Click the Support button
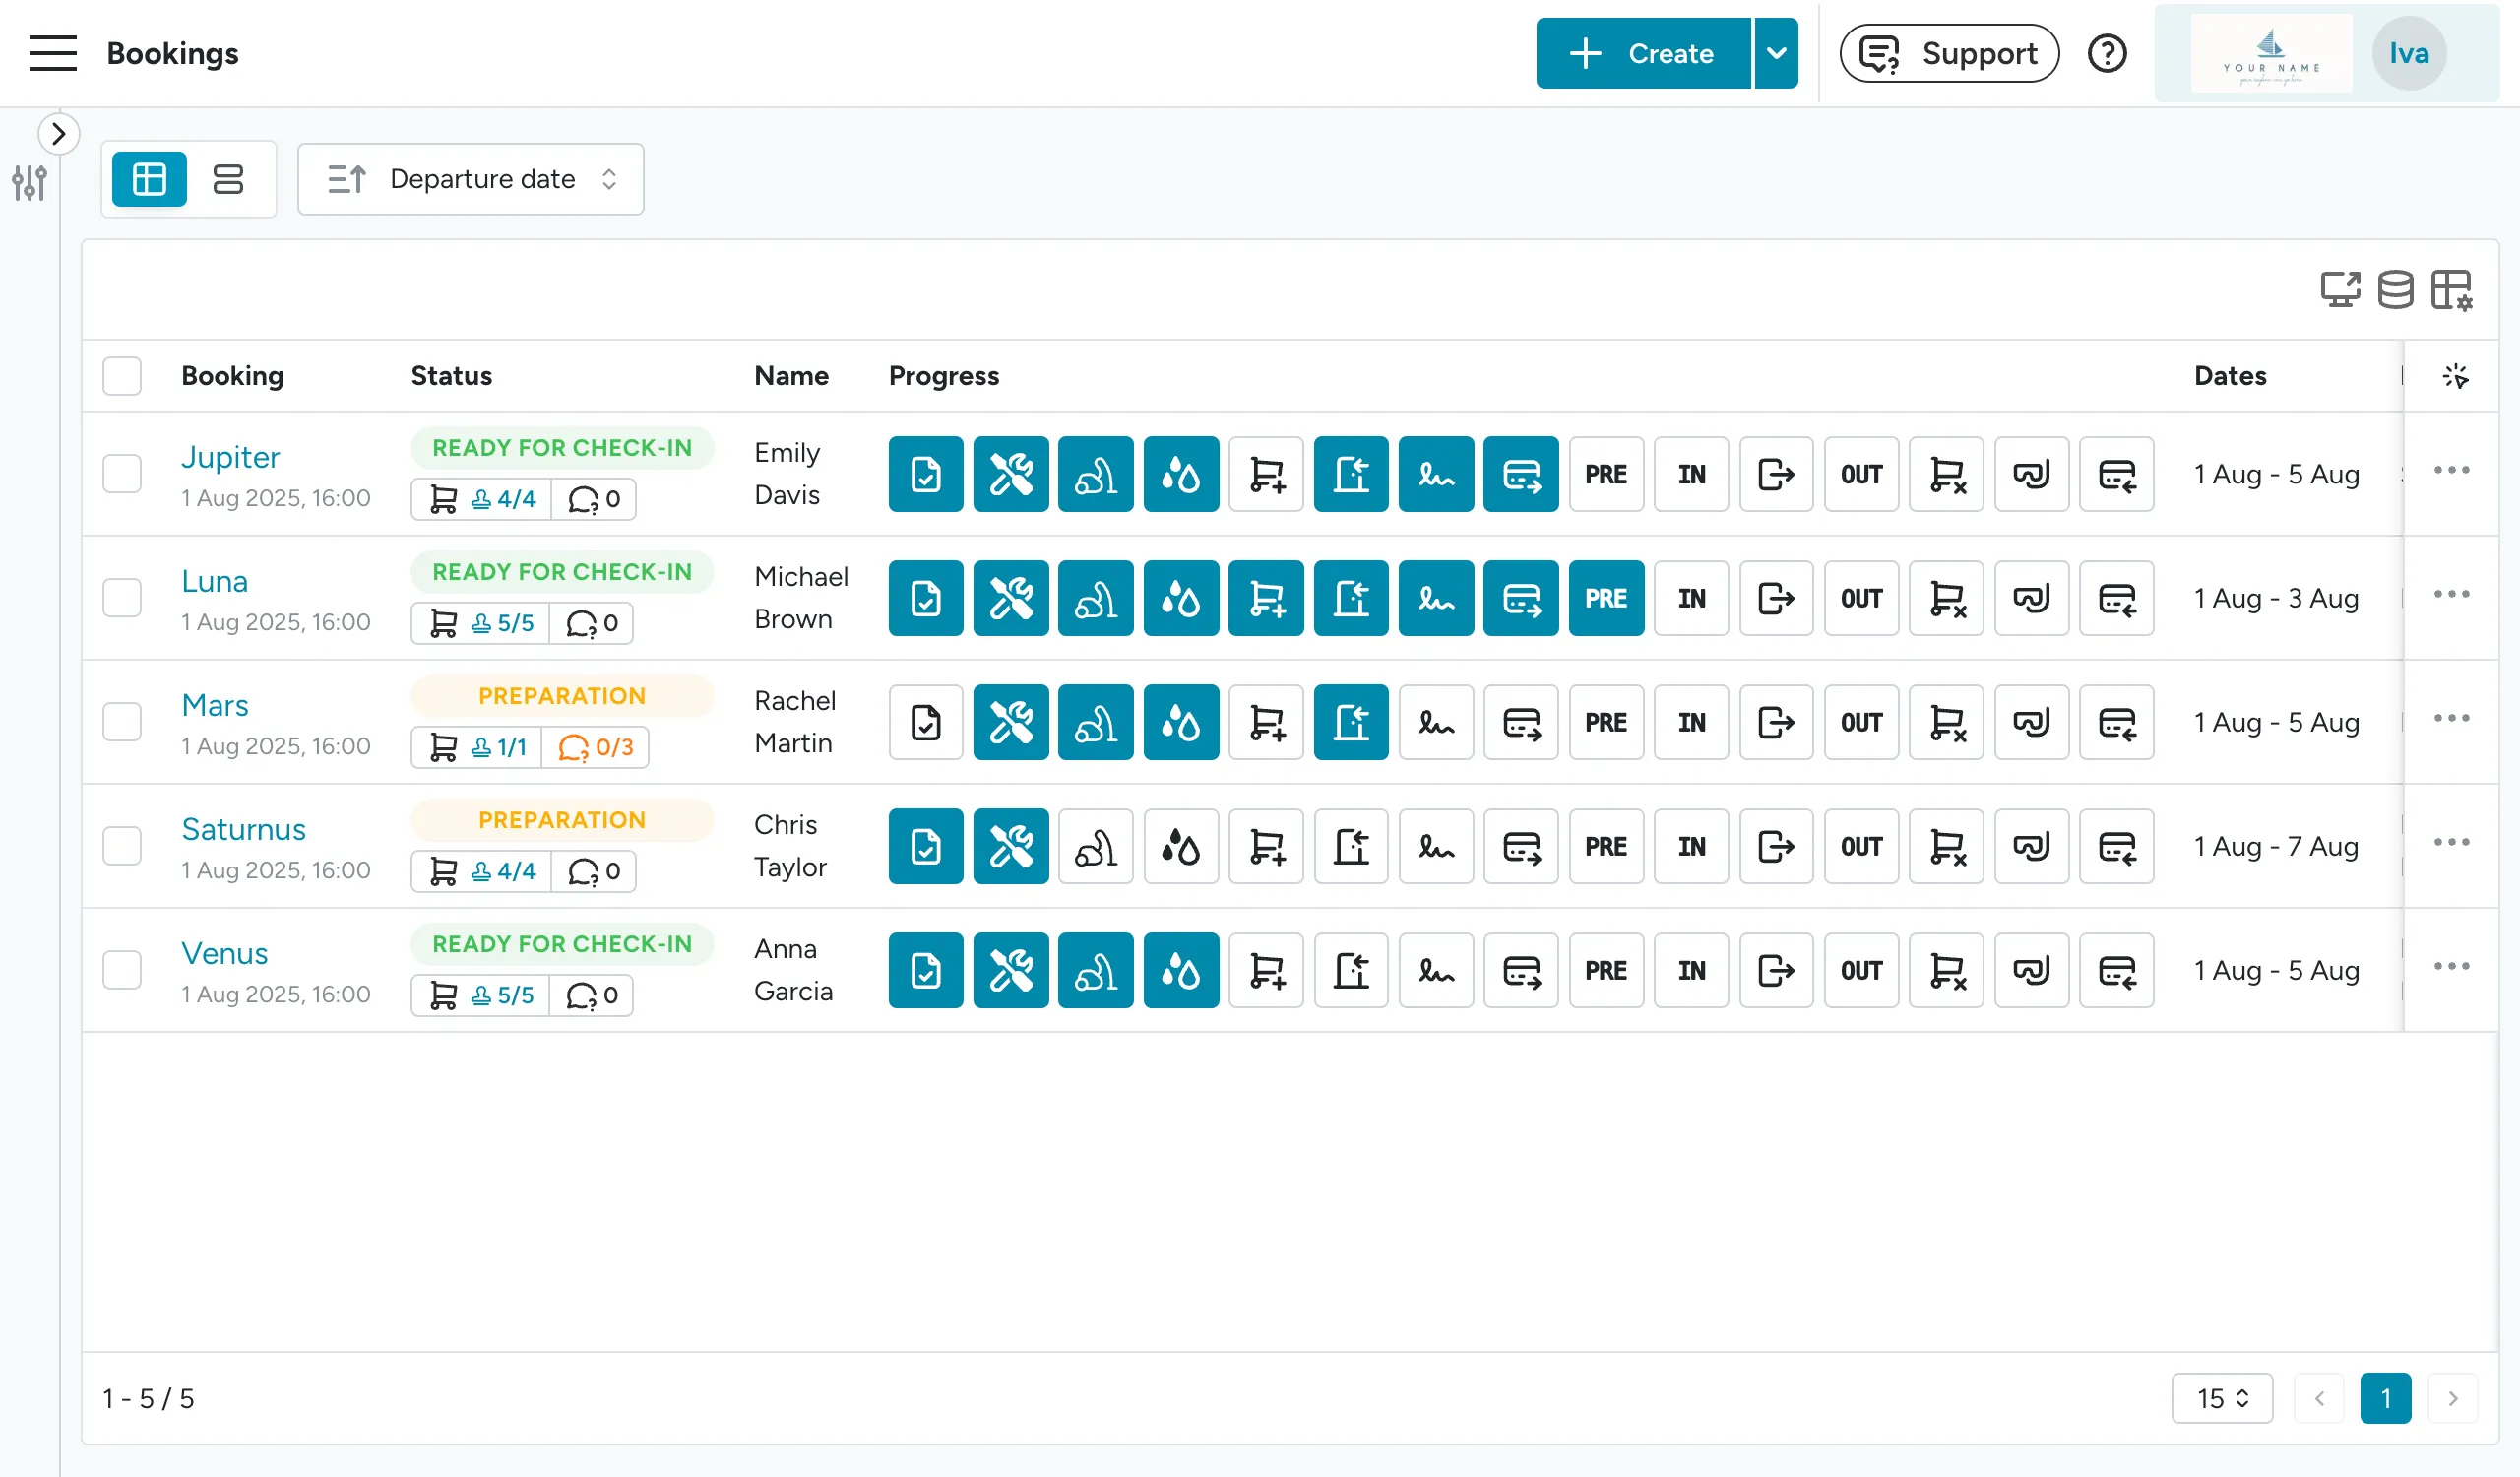2520x1477 pixels. click(x=1948, y=53)
